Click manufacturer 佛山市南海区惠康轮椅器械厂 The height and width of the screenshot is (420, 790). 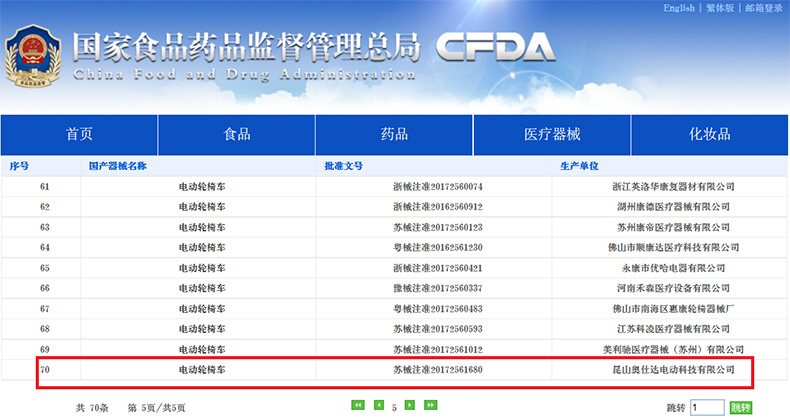(673, 309)
